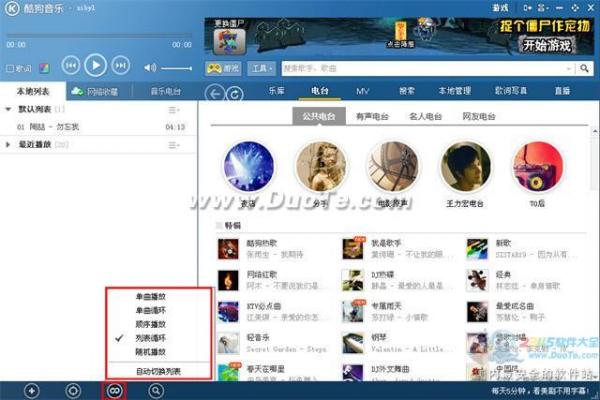600x400 pixels.
Task: Go back with the left arrow button
Action: pyautogui.click(x=215, y=94)
